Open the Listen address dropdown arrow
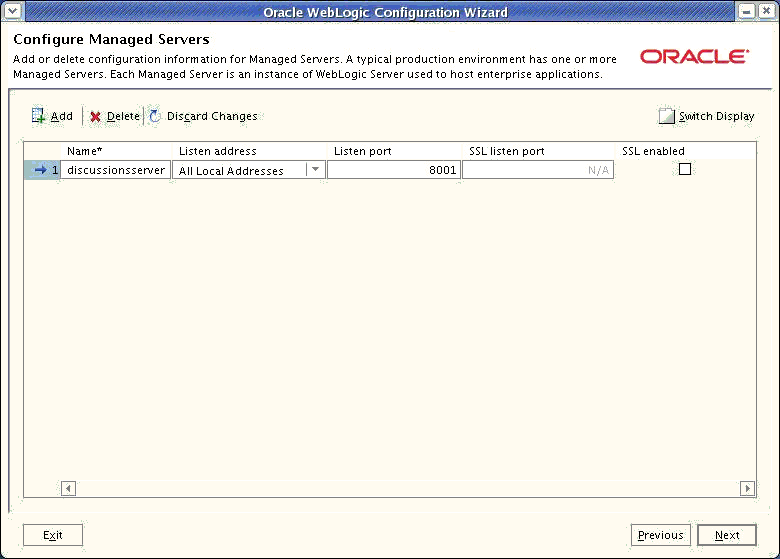Viewport: 780px width, 559px height. tap(315, 170)
